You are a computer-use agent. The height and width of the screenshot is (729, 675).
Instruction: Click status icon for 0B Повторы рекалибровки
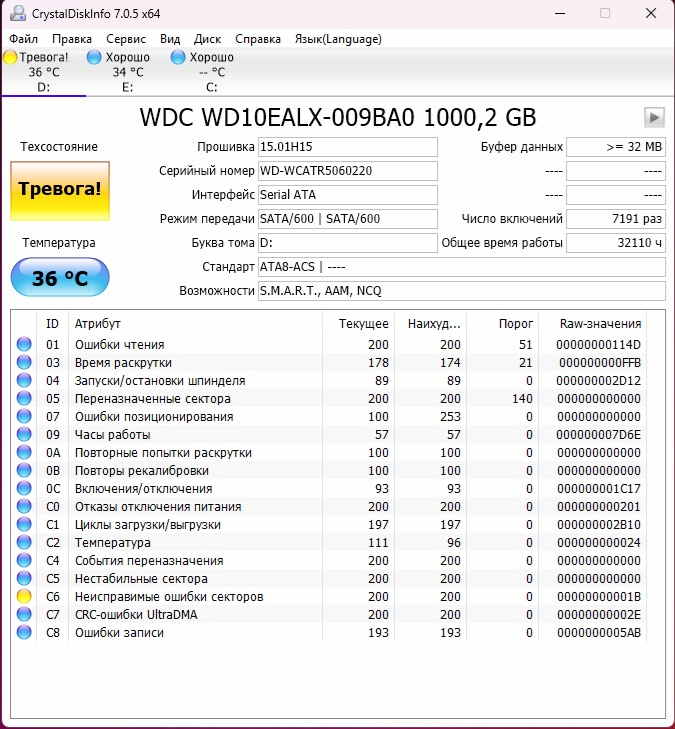pyautogui.click(x=24, y=470)
